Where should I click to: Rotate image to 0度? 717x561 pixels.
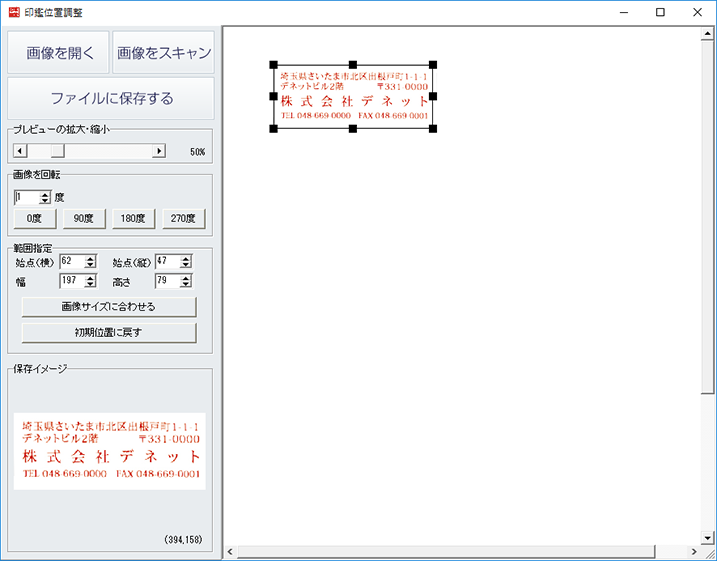(x=35, y=219)
